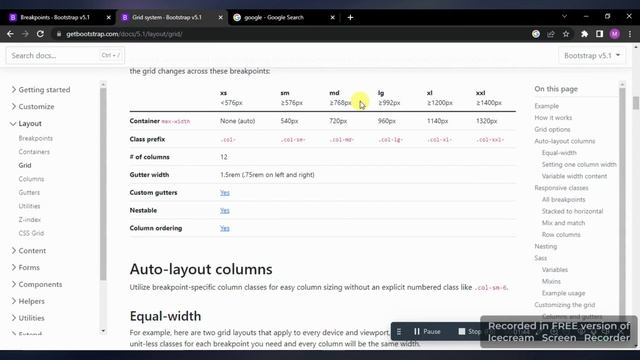Open the tab search chevron

coord(564,16)
